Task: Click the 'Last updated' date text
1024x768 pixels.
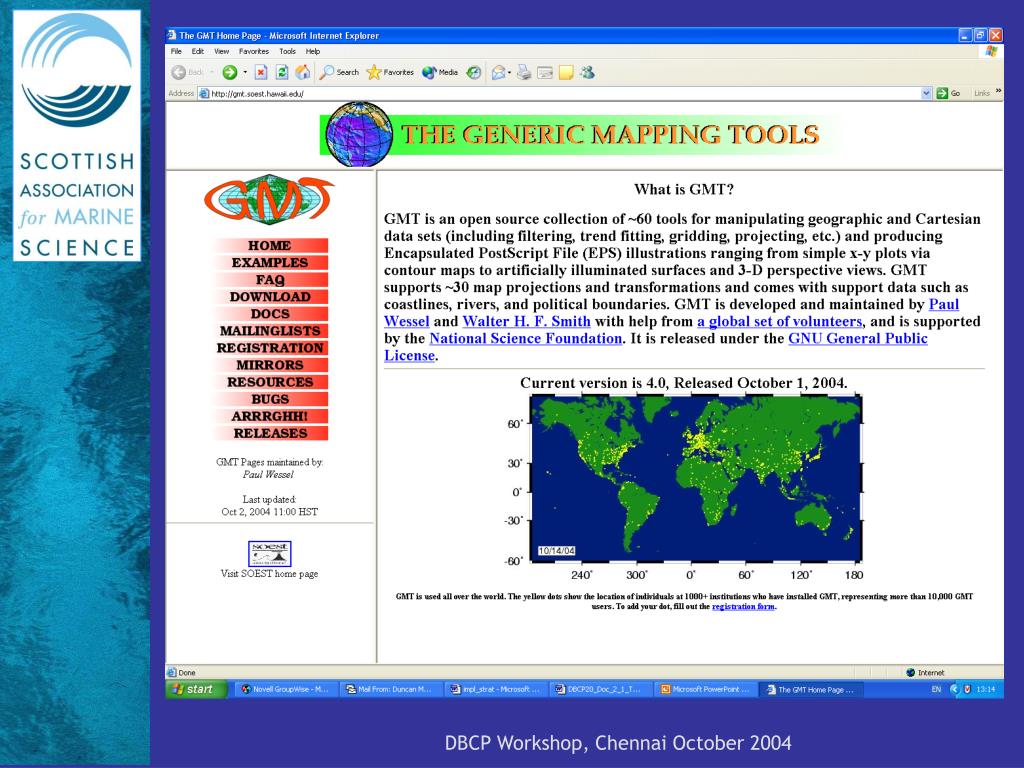Action: click(270, 505)
